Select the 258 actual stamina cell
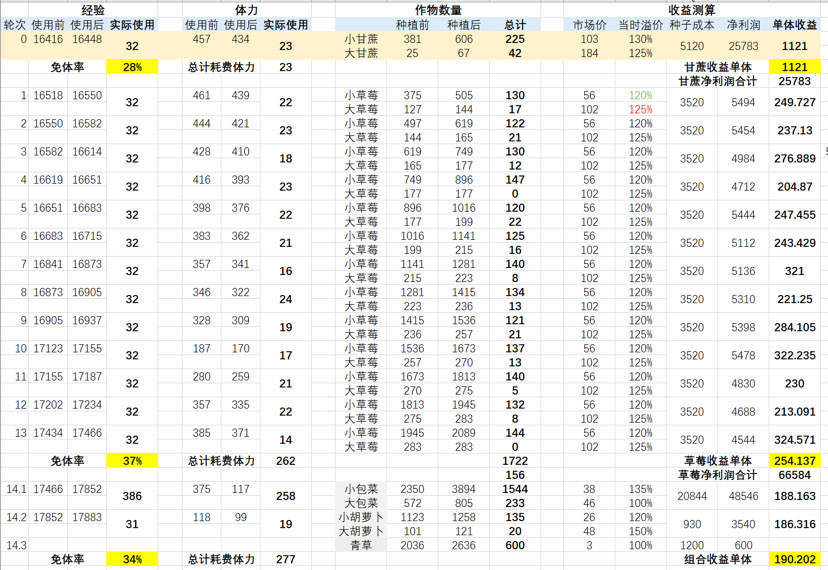This screenshot has height=570, width=828. [x=286, y=496]
